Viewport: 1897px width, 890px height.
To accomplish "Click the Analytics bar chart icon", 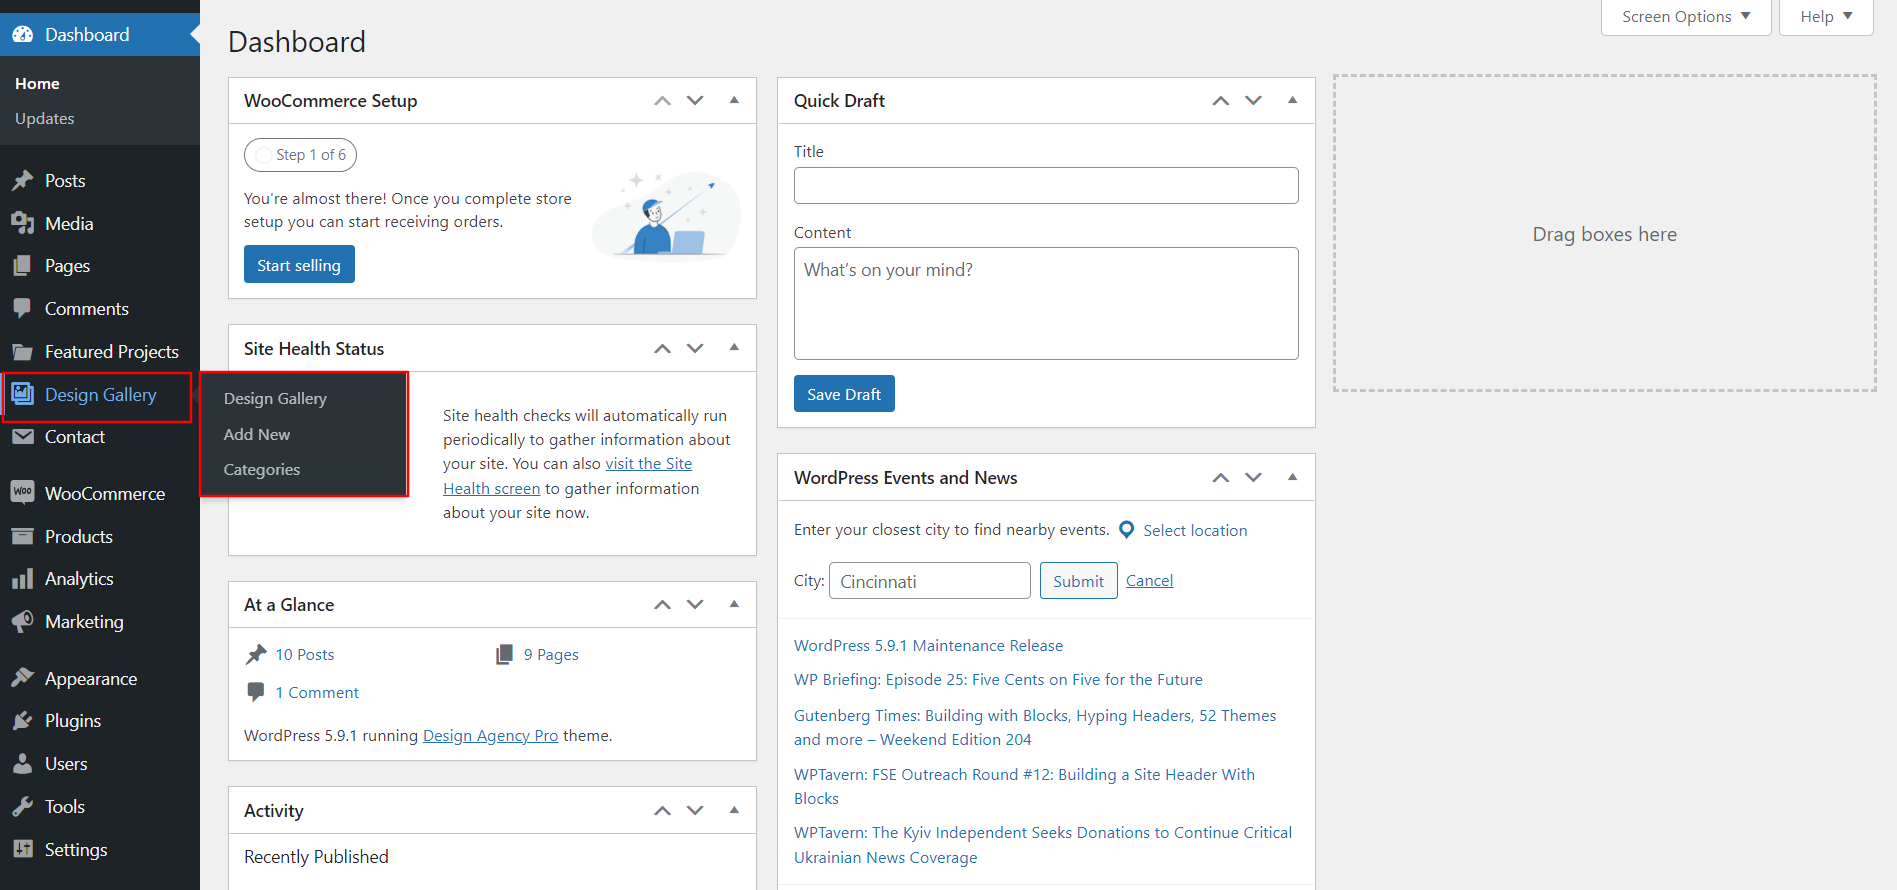I will [x=22, y=579].
